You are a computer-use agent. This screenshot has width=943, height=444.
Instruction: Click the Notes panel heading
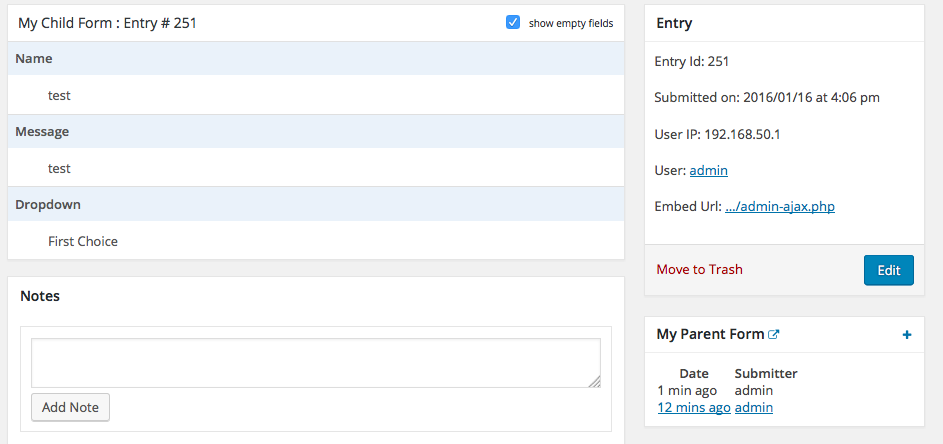point(40,296)
